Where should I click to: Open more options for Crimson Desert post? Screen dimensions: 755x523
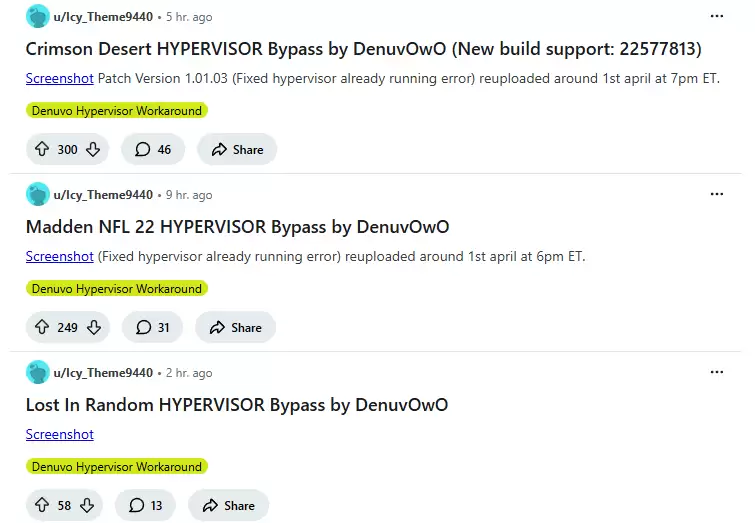[716, 16]
